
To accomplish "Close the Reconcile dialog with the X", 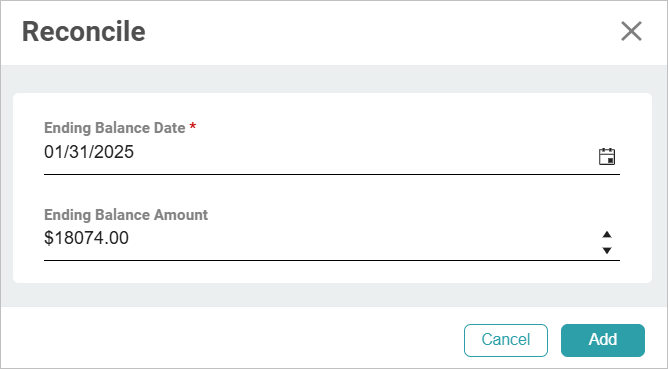I will pyautogui.click(x=631, y=32).
